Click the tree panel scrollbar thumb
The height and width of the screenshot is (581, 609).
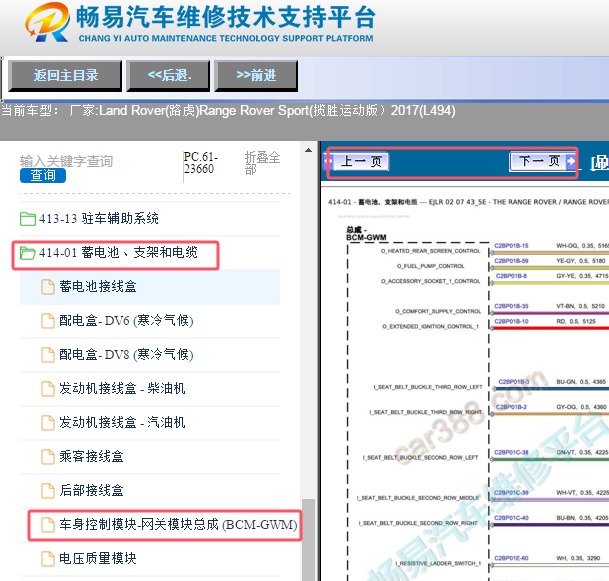pos(309,540)
